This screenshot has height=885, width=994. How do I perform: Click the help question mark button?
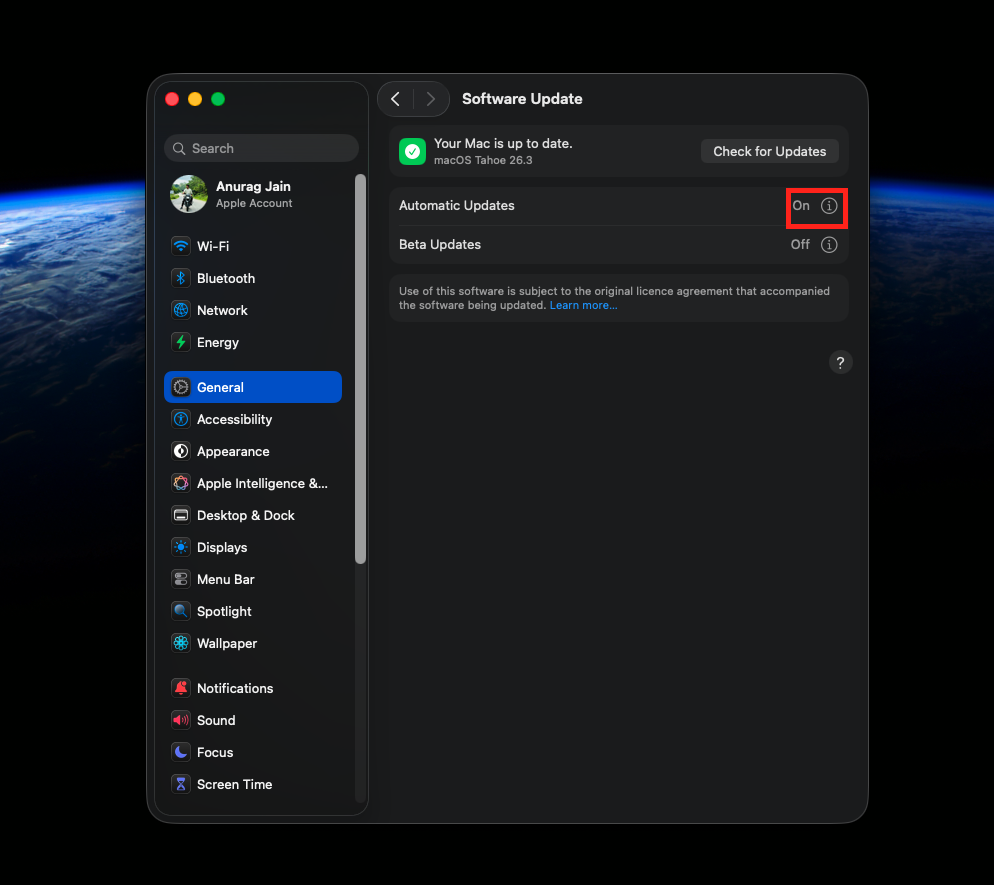click(840, 362)
